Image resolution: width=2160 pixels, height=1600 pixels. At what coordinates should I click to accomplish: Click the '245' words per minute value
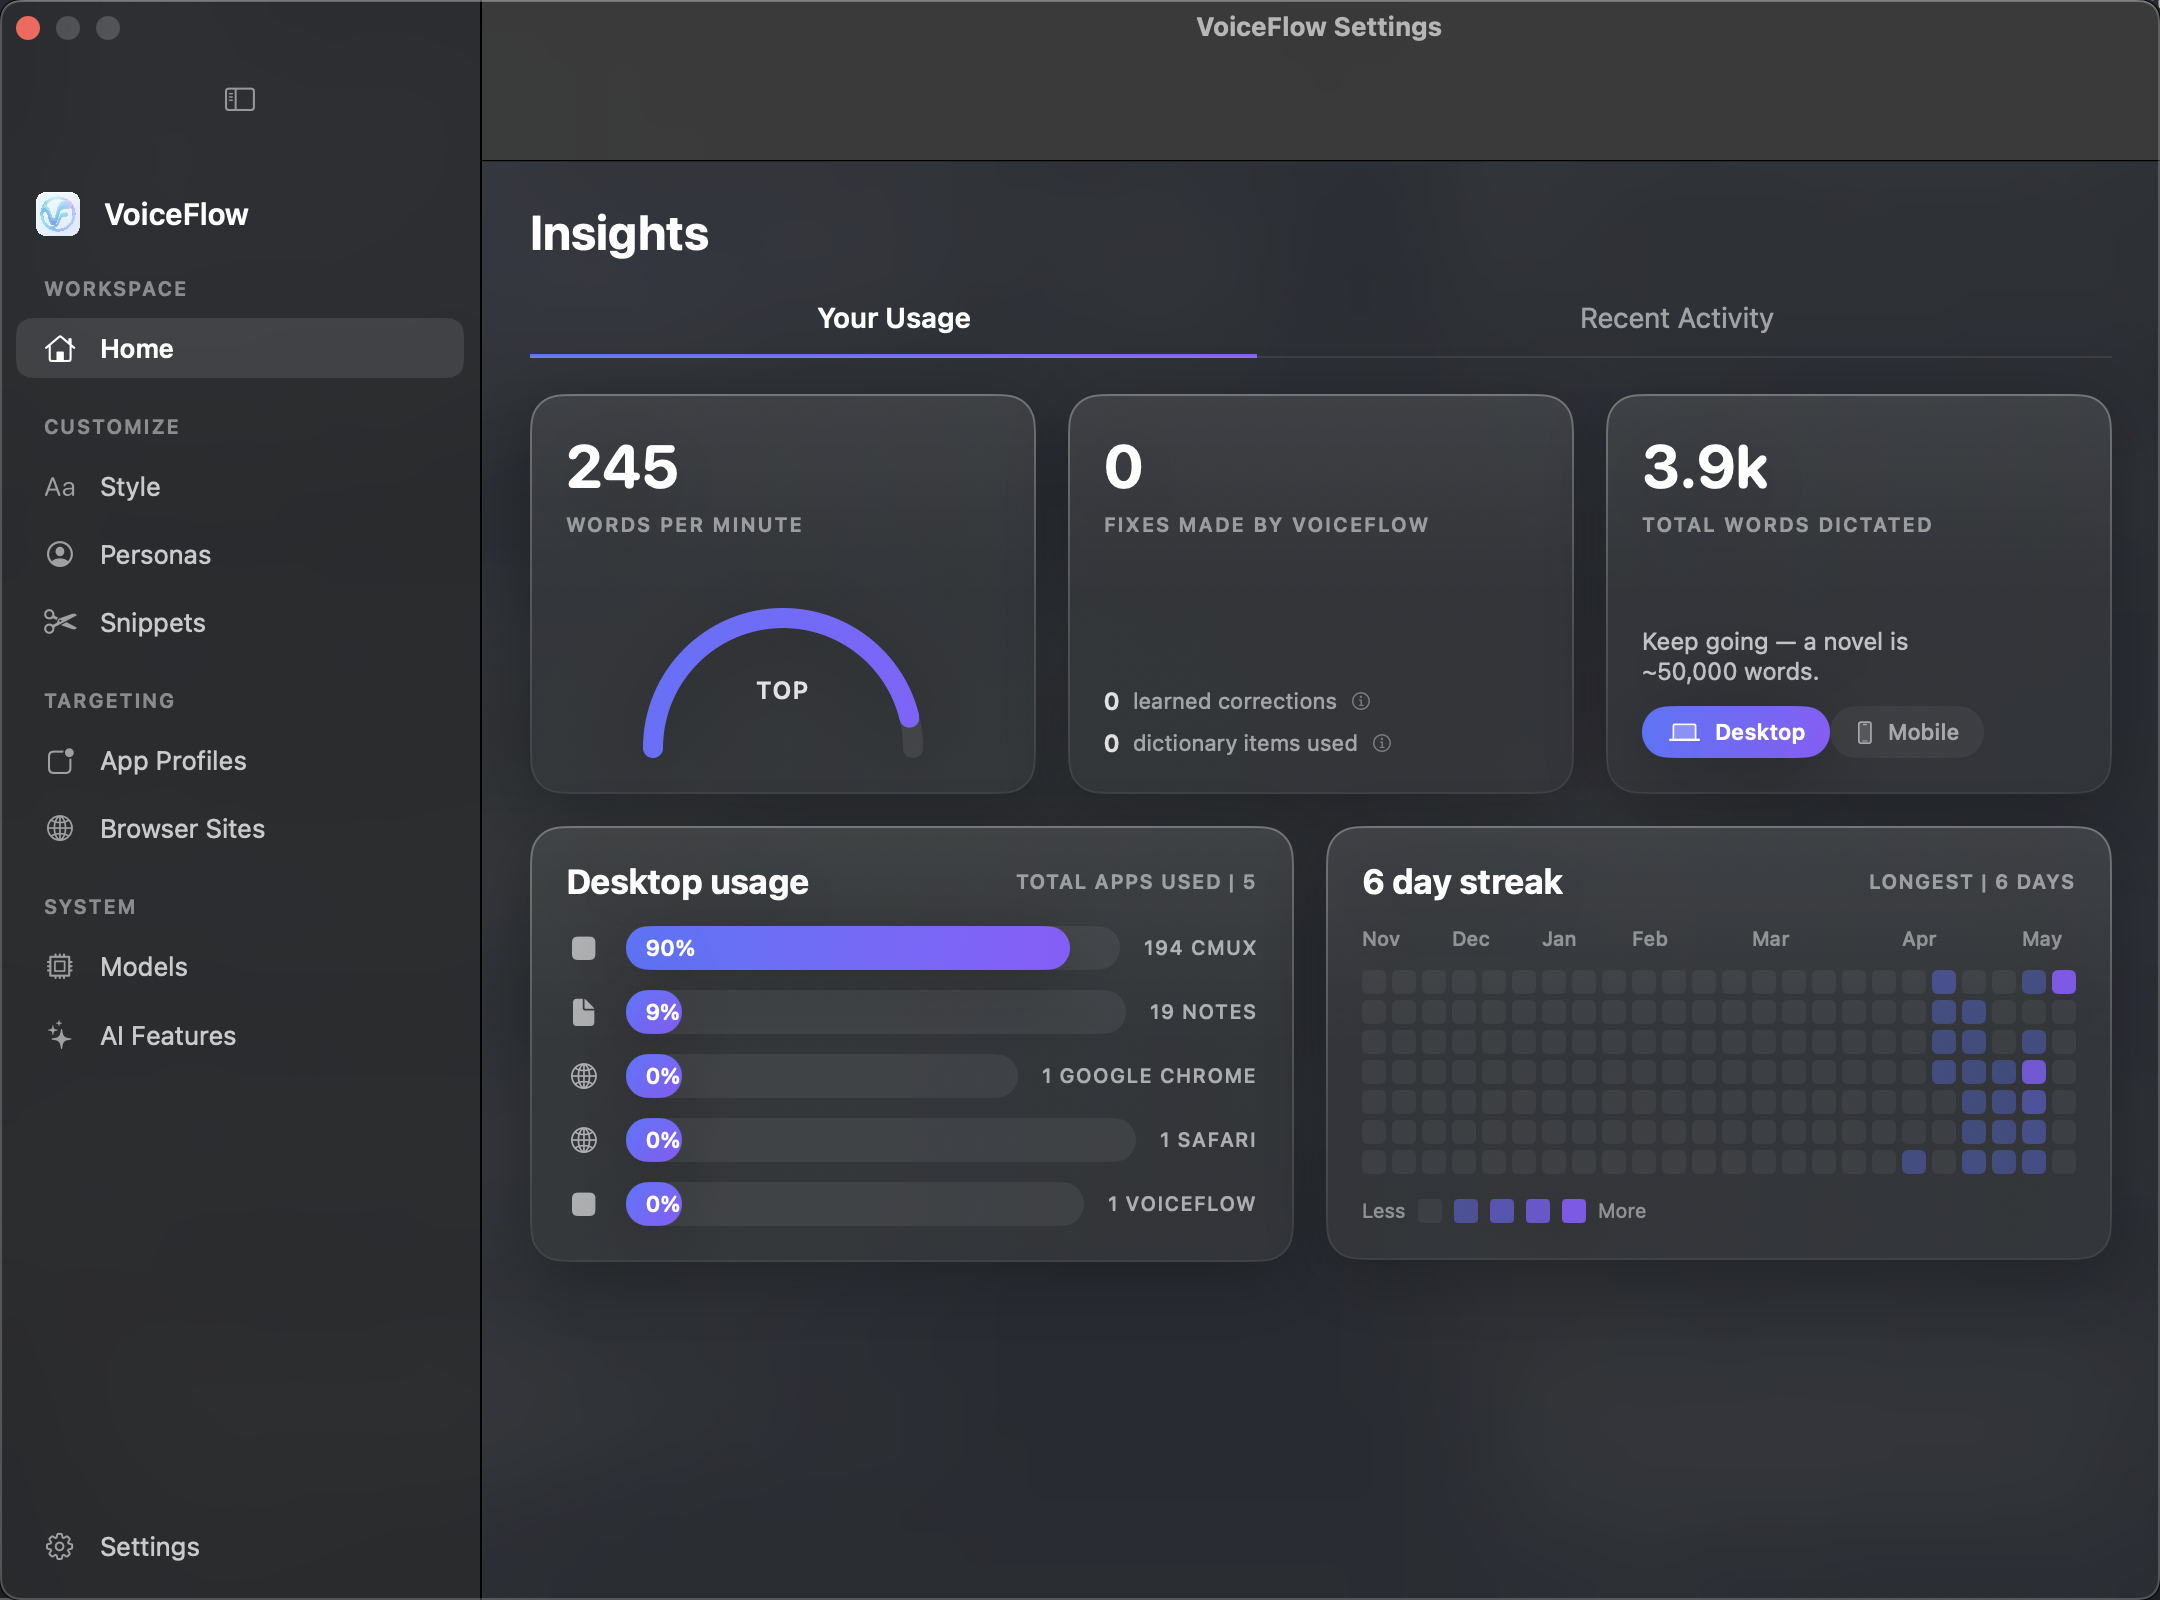[x=622, y=467]
